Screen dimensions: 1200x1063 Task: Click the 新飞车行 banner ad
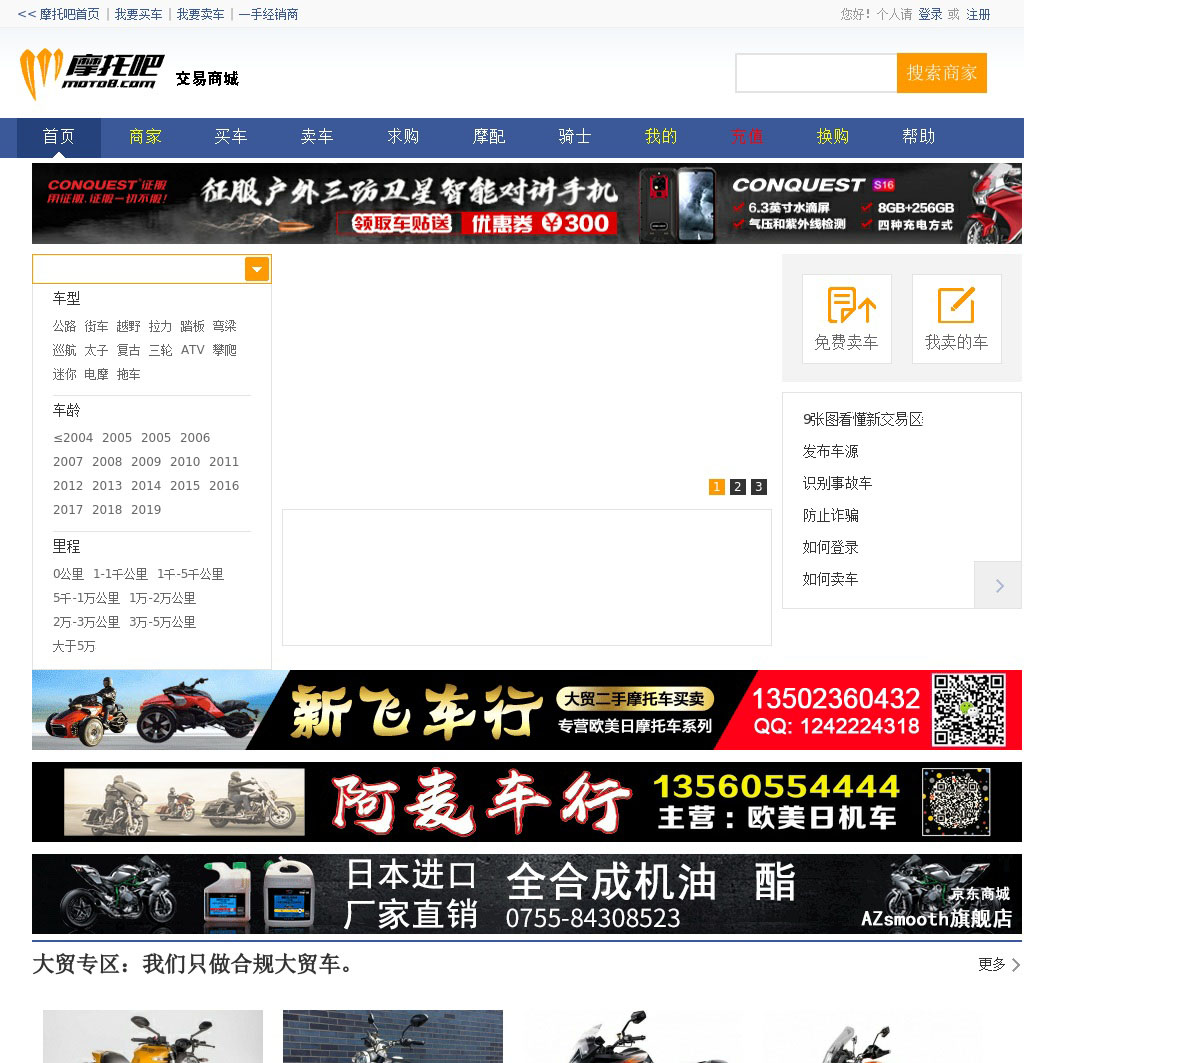pyautogui.click(x=527, y=710)
